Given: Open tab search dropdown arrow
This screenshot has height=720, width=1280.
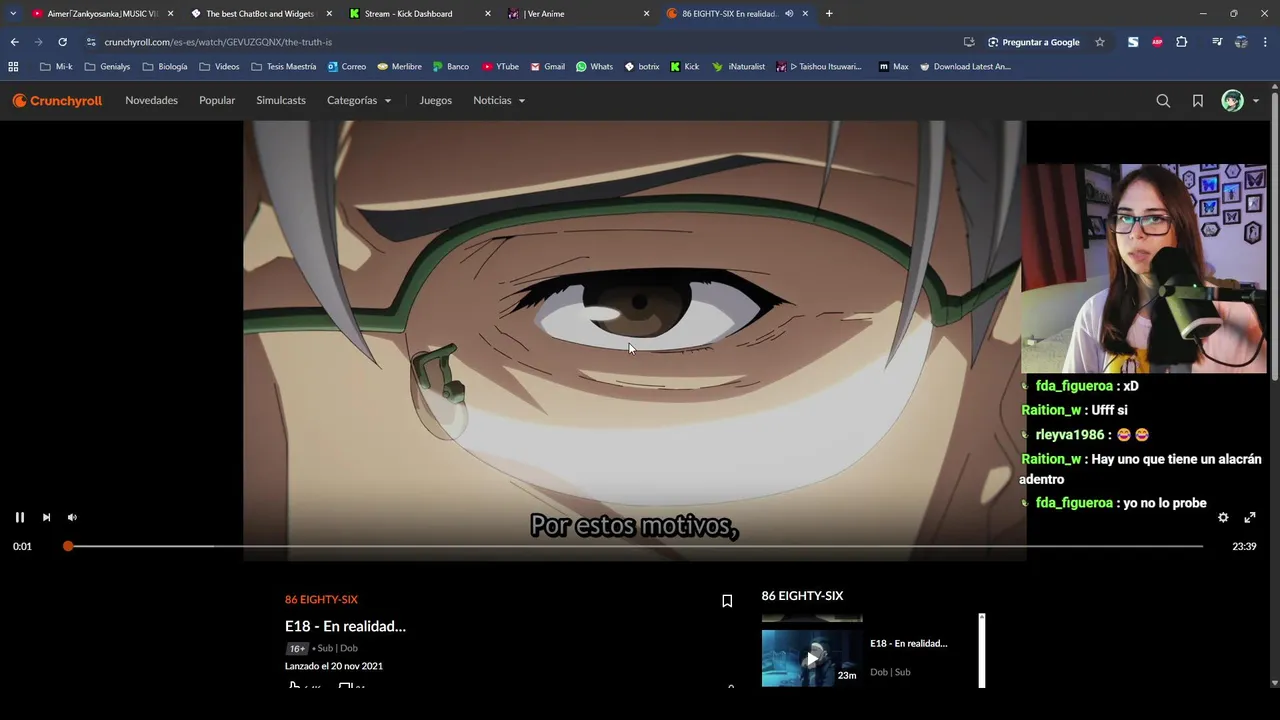Looking at the screenshot, I should coord(12,14).
